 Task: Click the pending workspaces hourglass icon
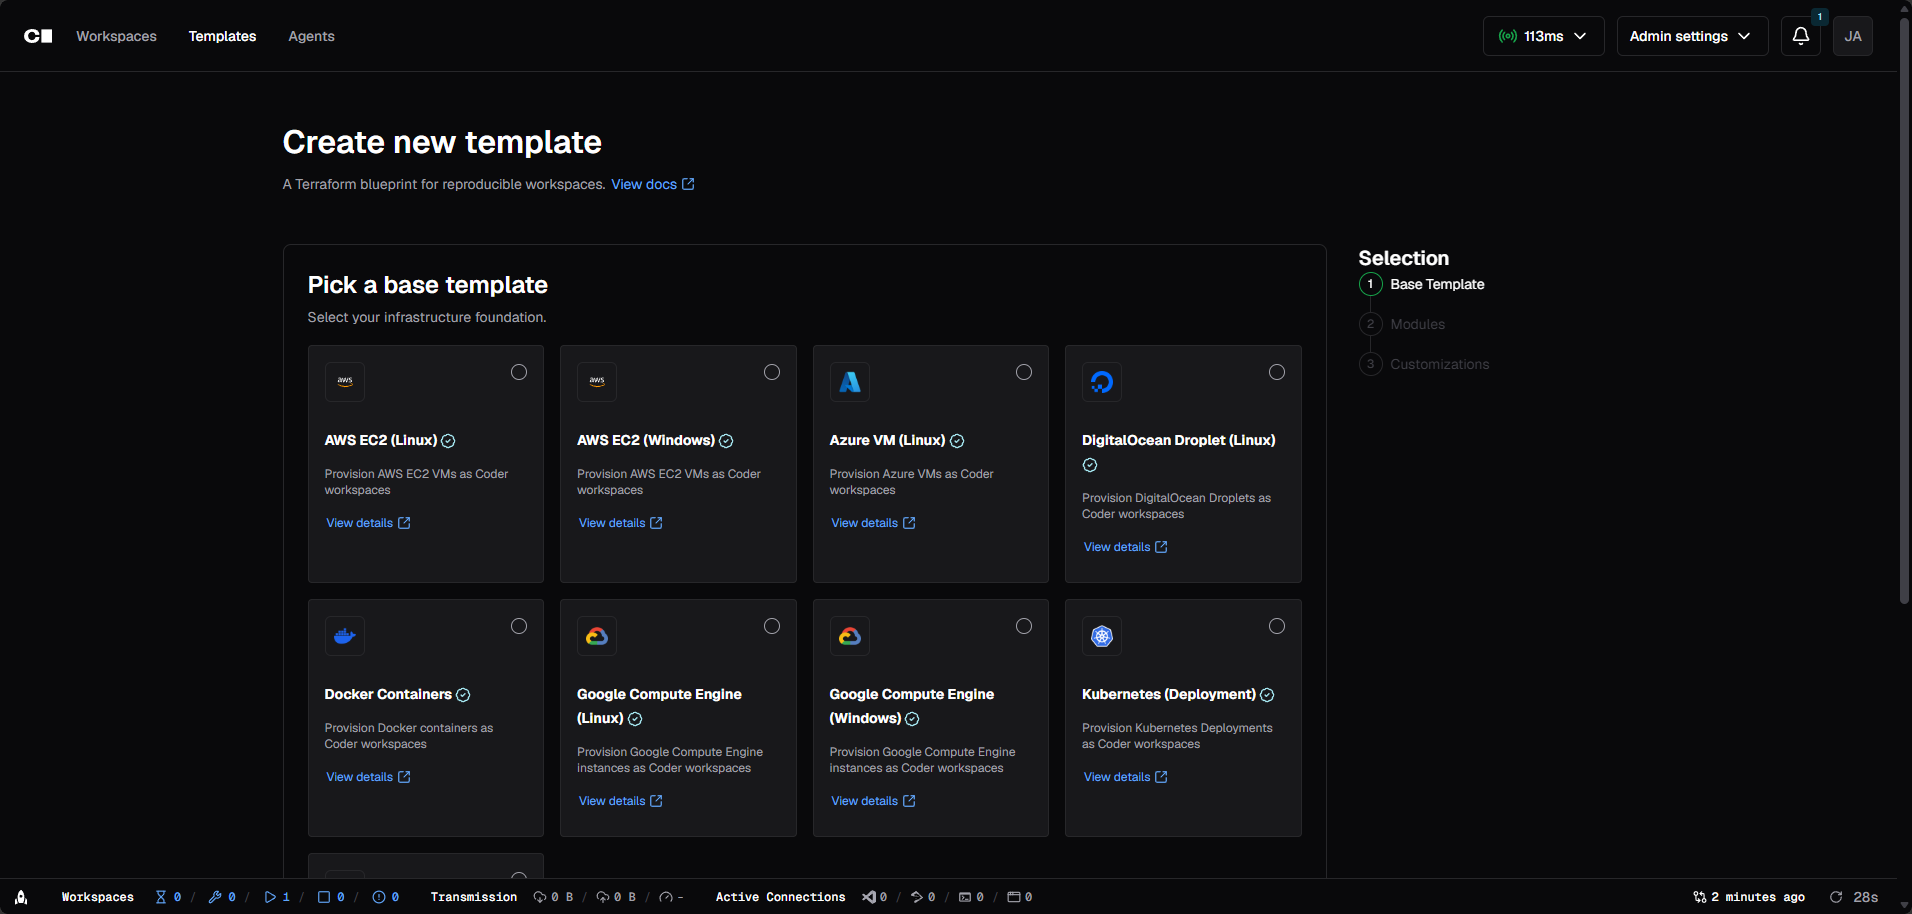click(x=161, y=897)
